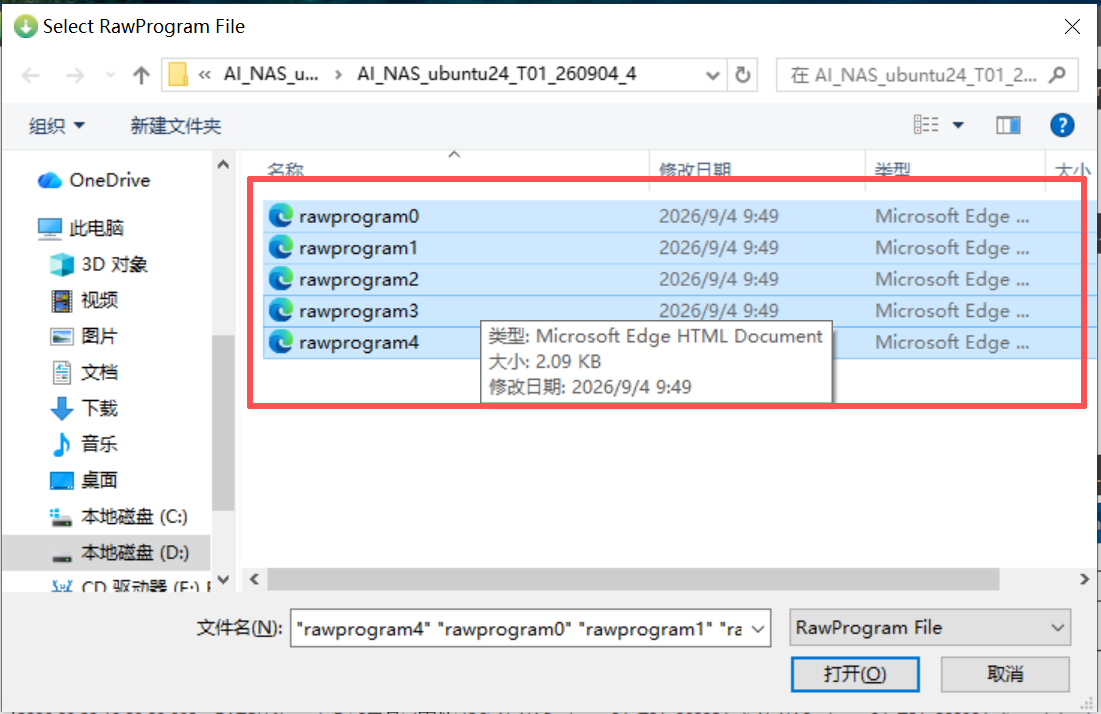Create folder with 新建文件夹
The width and height of the screenshot is (1101, 714).
point(176,126)
